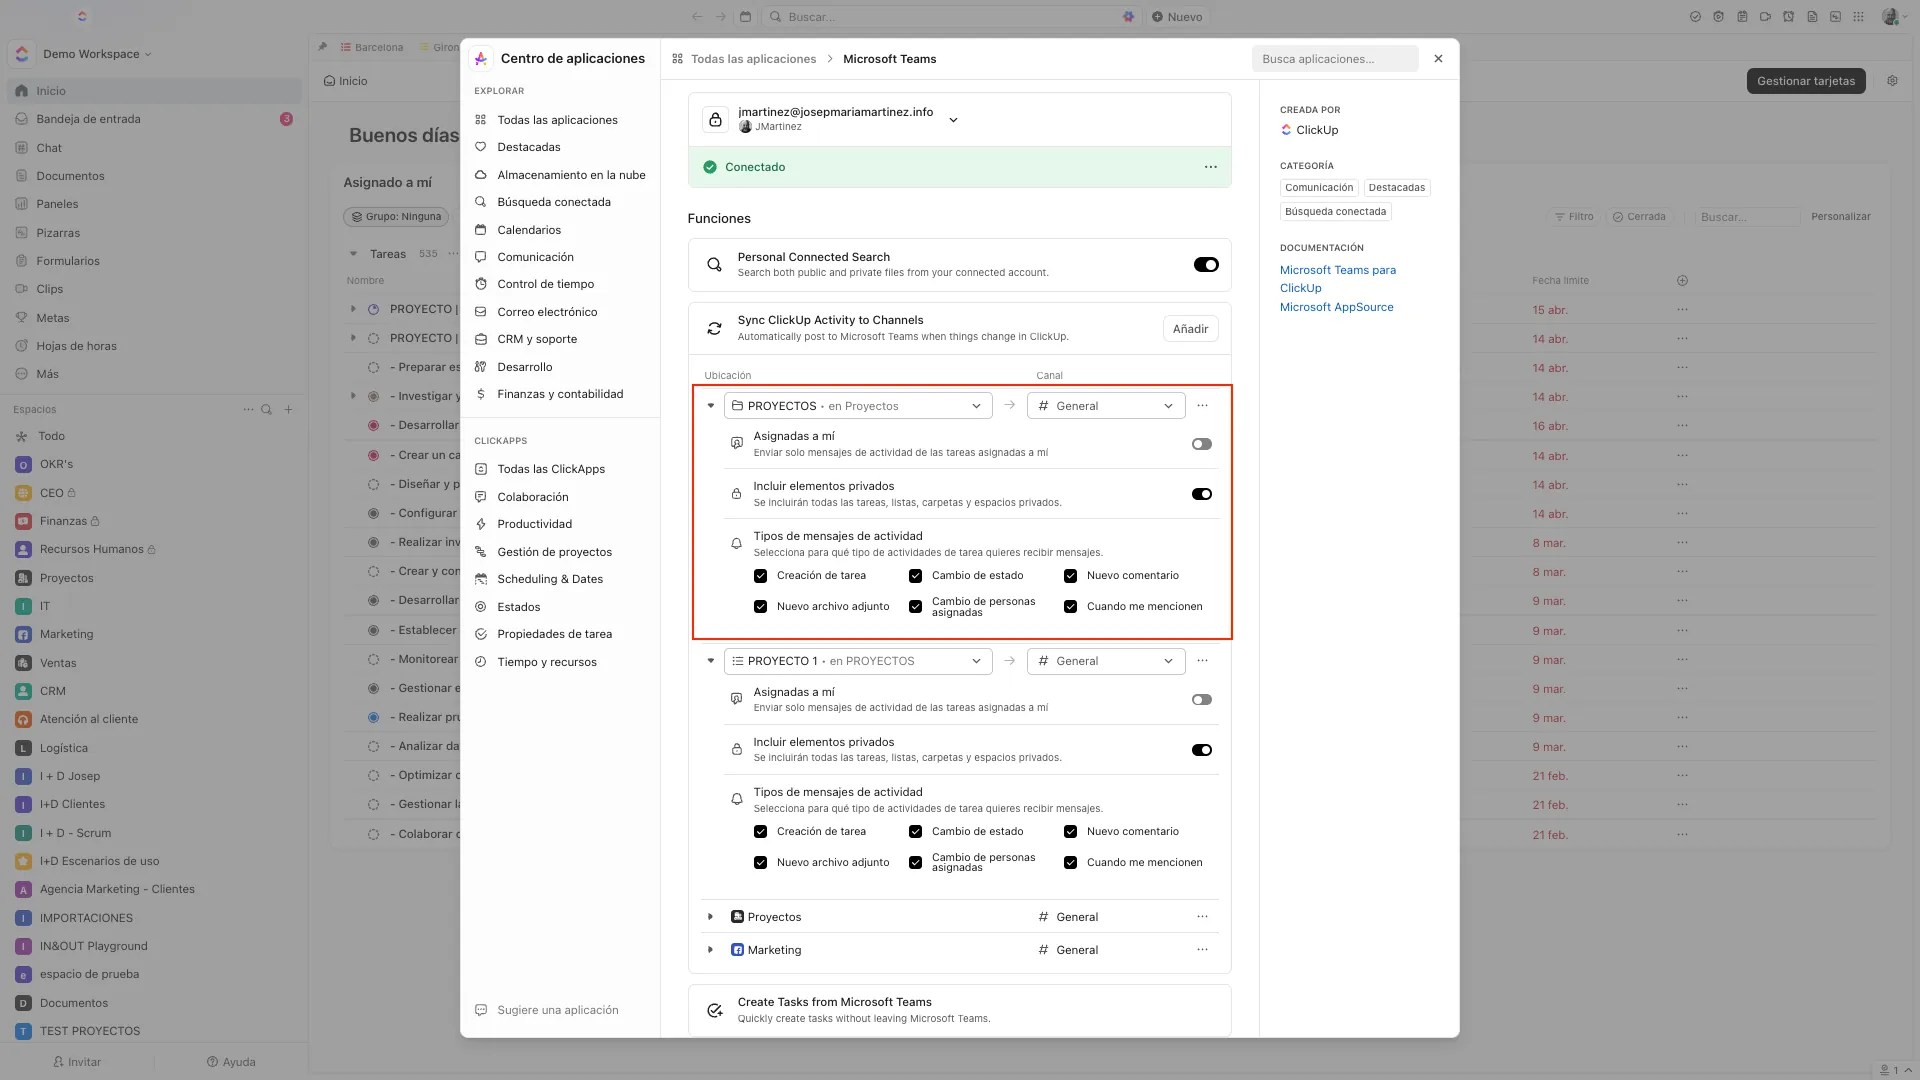1920x1080 pixels.
Task: Expand the collapsed Proyectos space row
Action: (x=710, y=917)
